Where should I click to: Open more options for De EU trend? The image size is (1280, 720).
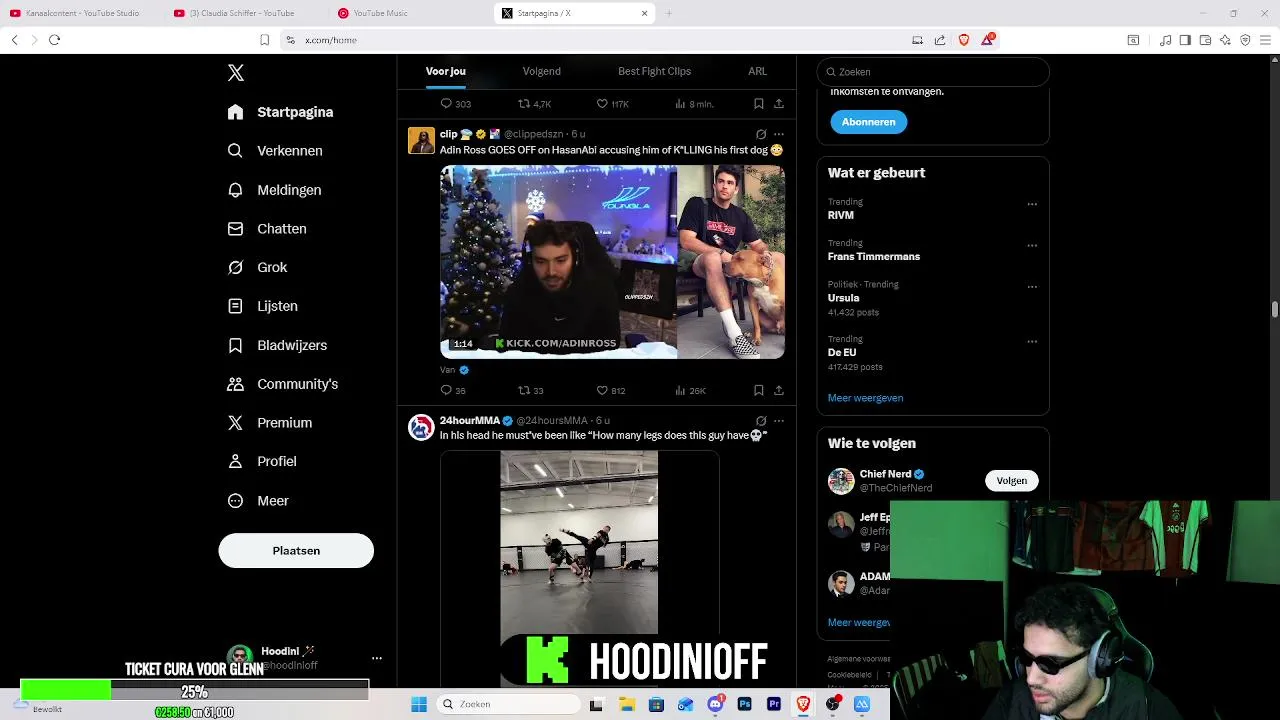coord(1032,341)
